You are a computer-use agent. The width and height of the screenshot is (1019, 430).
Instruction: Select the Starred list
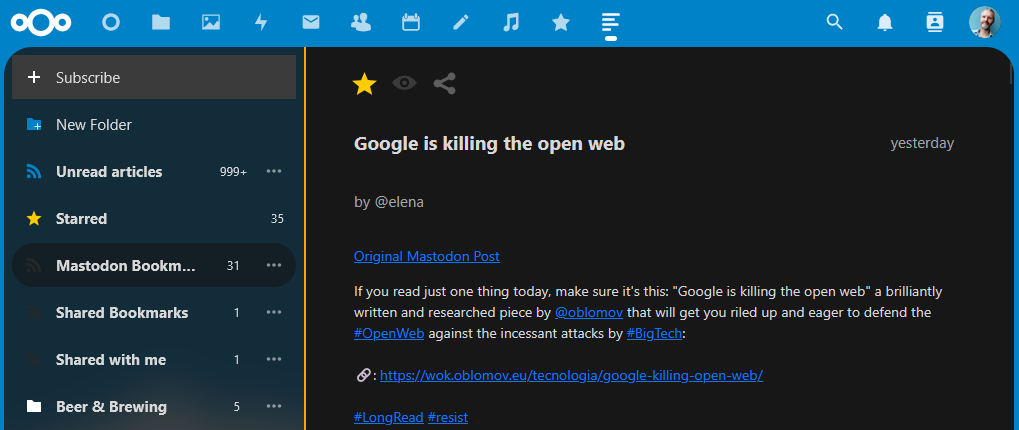(154, 219)
